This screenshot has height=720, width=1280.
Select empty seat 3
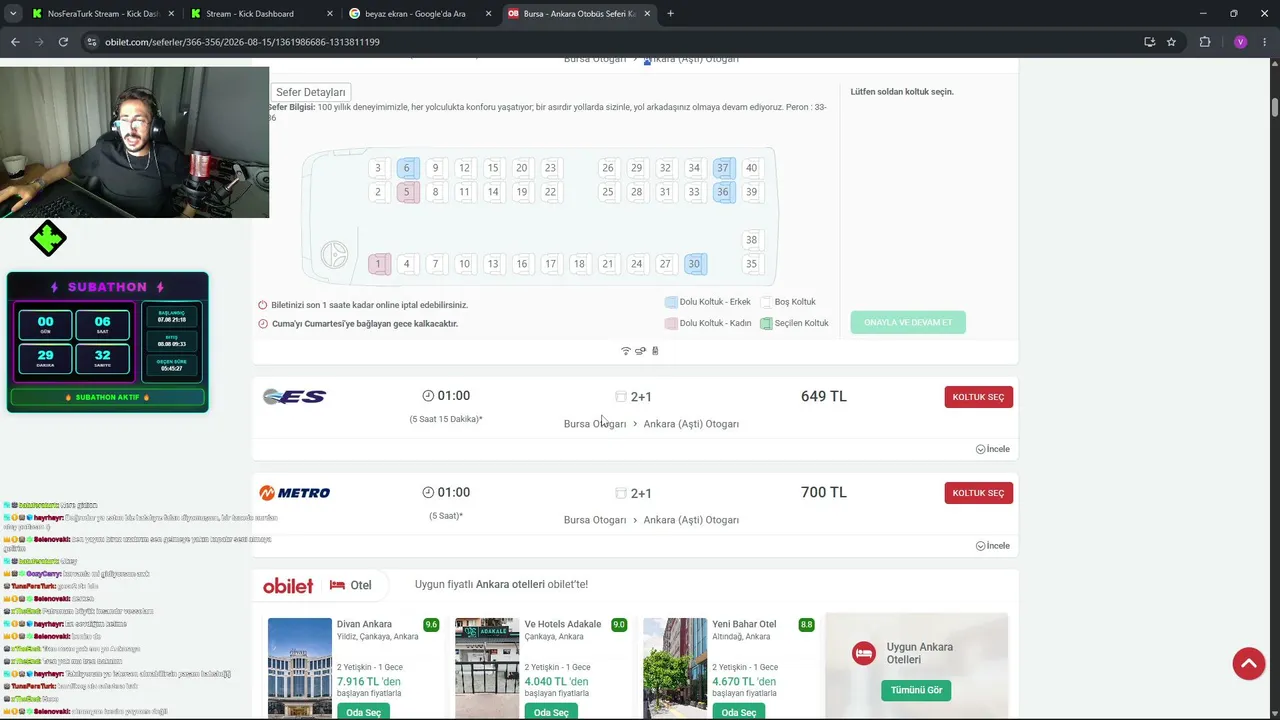378,168
